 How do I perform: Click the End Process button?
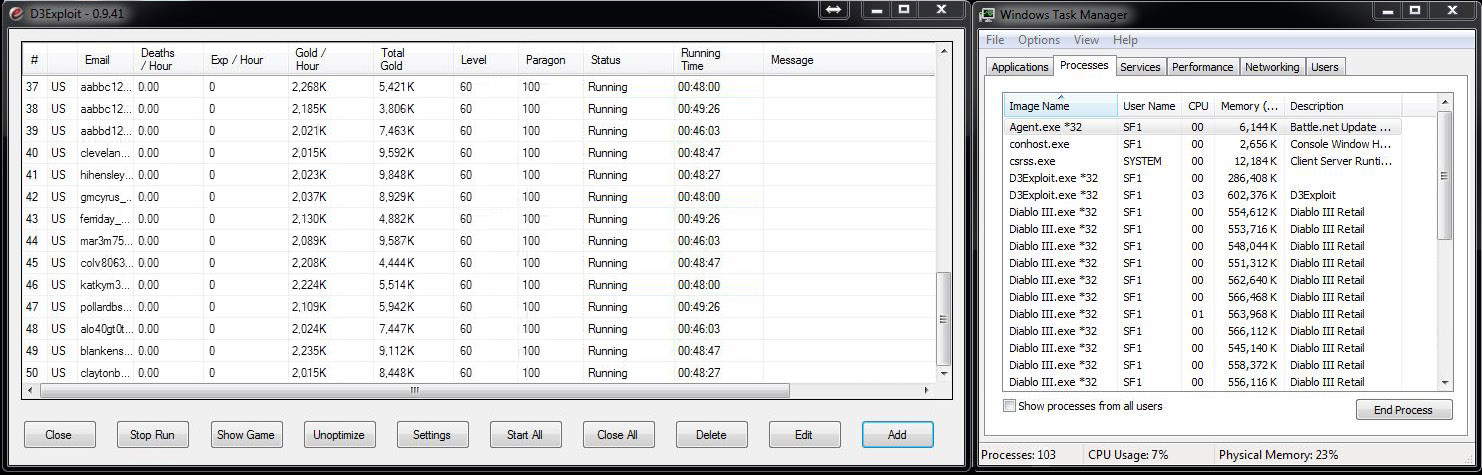[x=1403, y=410]
